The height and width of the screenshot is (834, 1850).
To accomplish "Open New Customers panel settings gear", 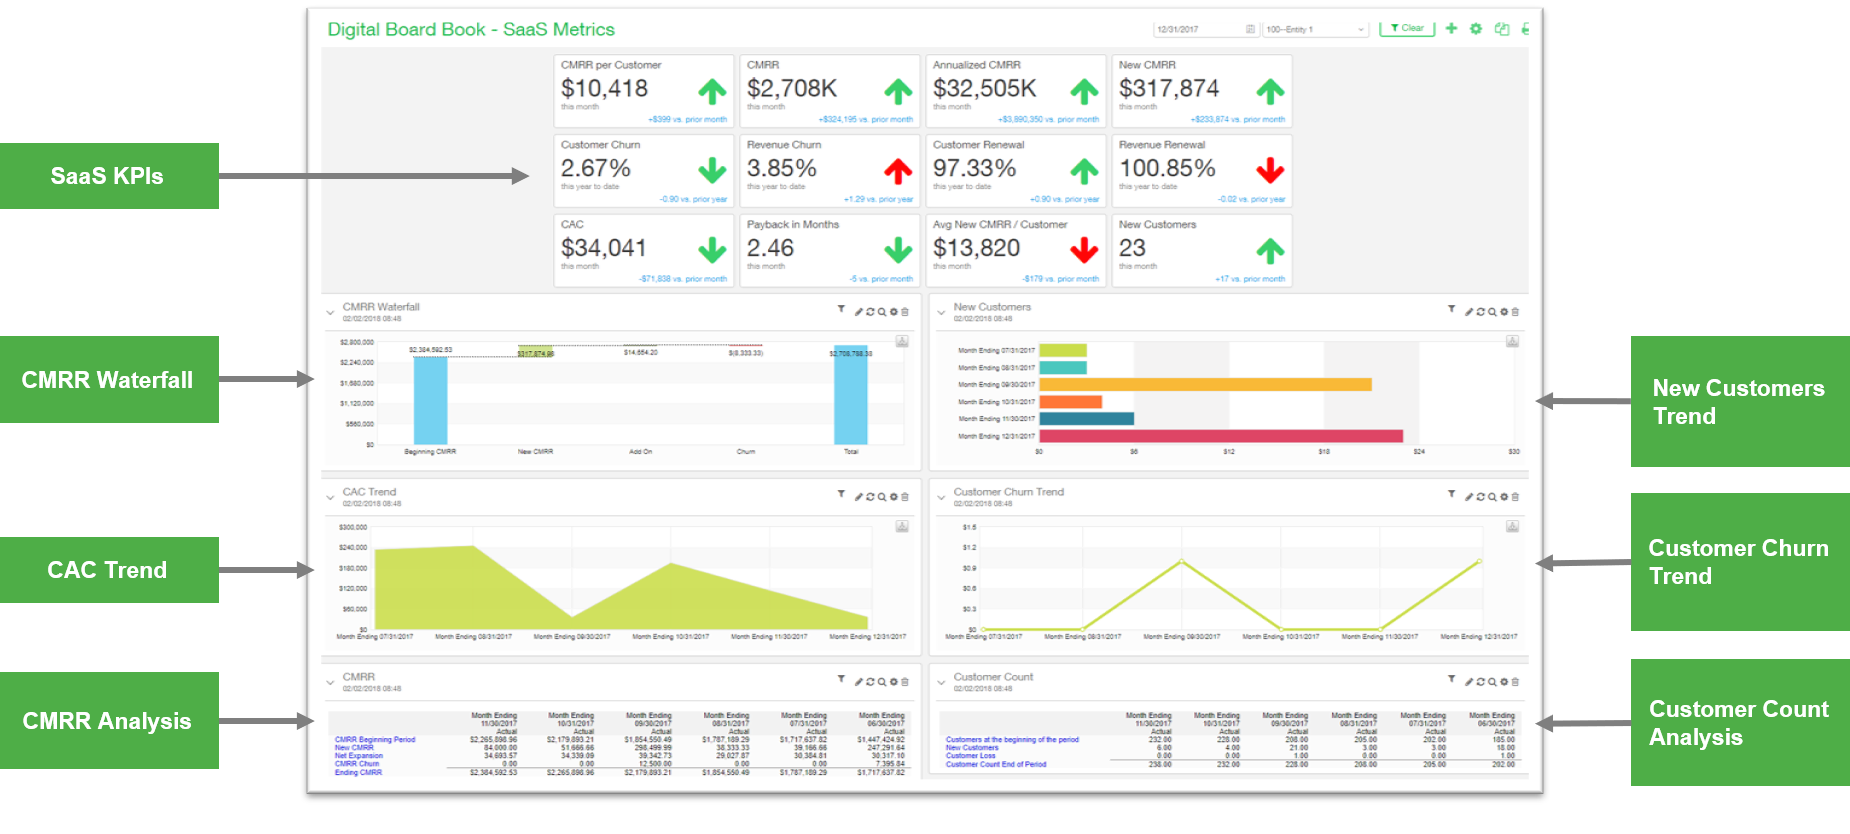I will coord(1504,312).
